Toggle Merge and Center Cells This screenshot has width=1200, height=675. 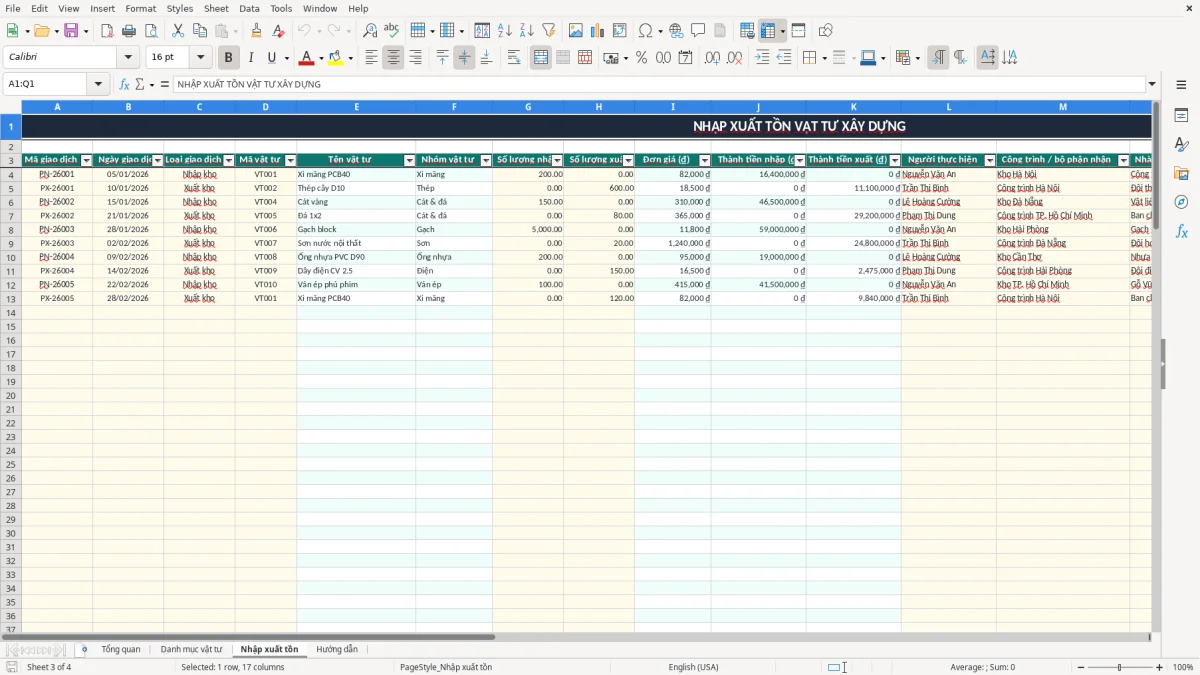(x=541, y=58)
